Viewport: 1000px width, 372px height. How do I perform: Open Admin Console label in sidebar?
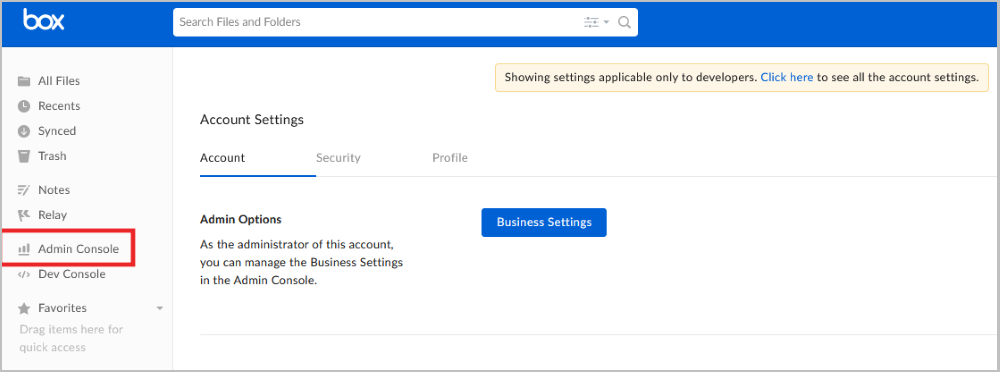click(78, 249)
